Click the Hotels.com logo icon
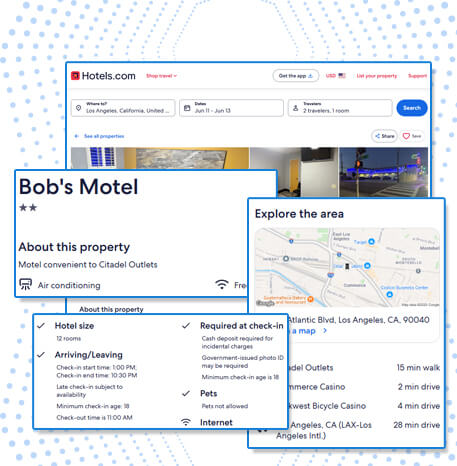Screen dimensions: 457x466 point(75,76)
